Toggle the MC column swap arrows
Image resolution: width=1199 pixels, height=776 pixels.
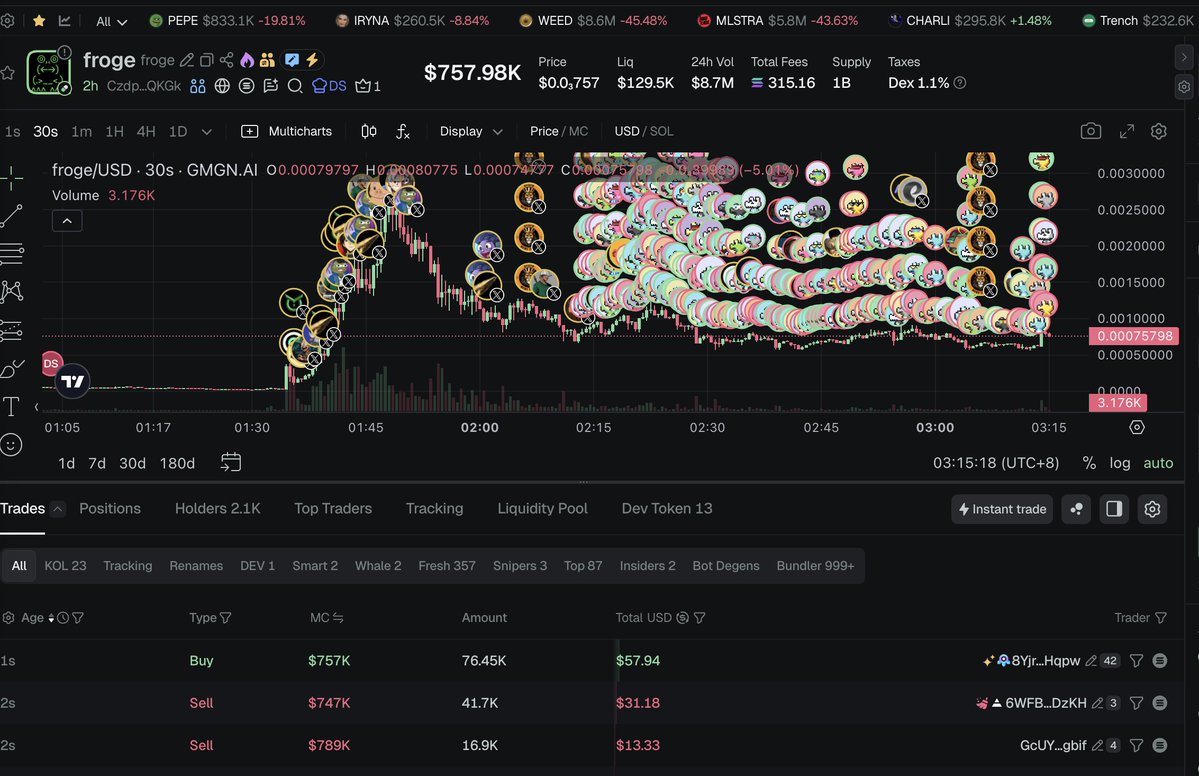(338, 618)
